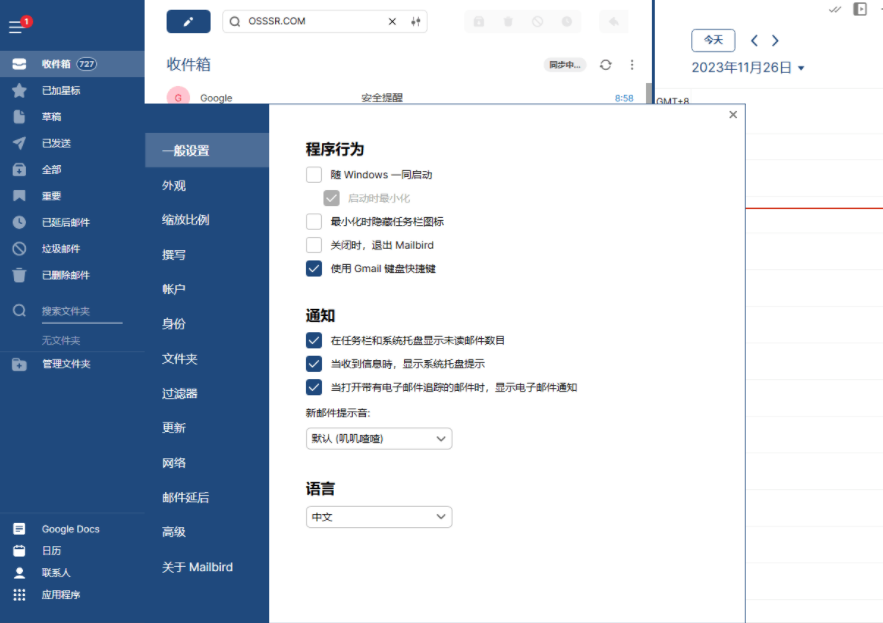The image size is (883, 623).
Task: Uncheck 使用 Gmail 键盘快捷键 option
Action: click(314, 268)
